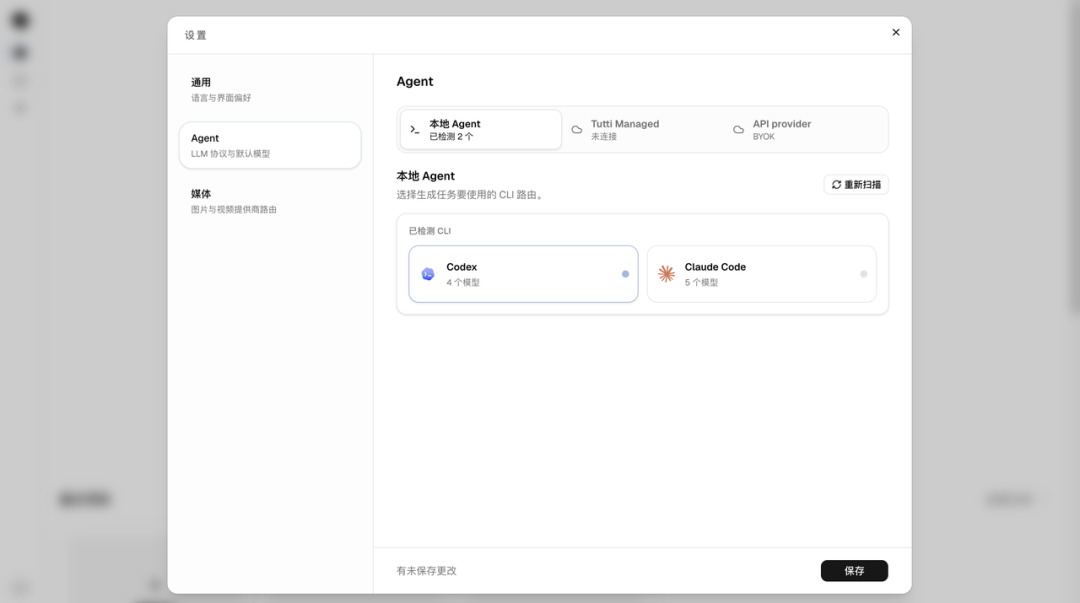Choose the Claude Code 5 个模型 card

click(762, 274)
